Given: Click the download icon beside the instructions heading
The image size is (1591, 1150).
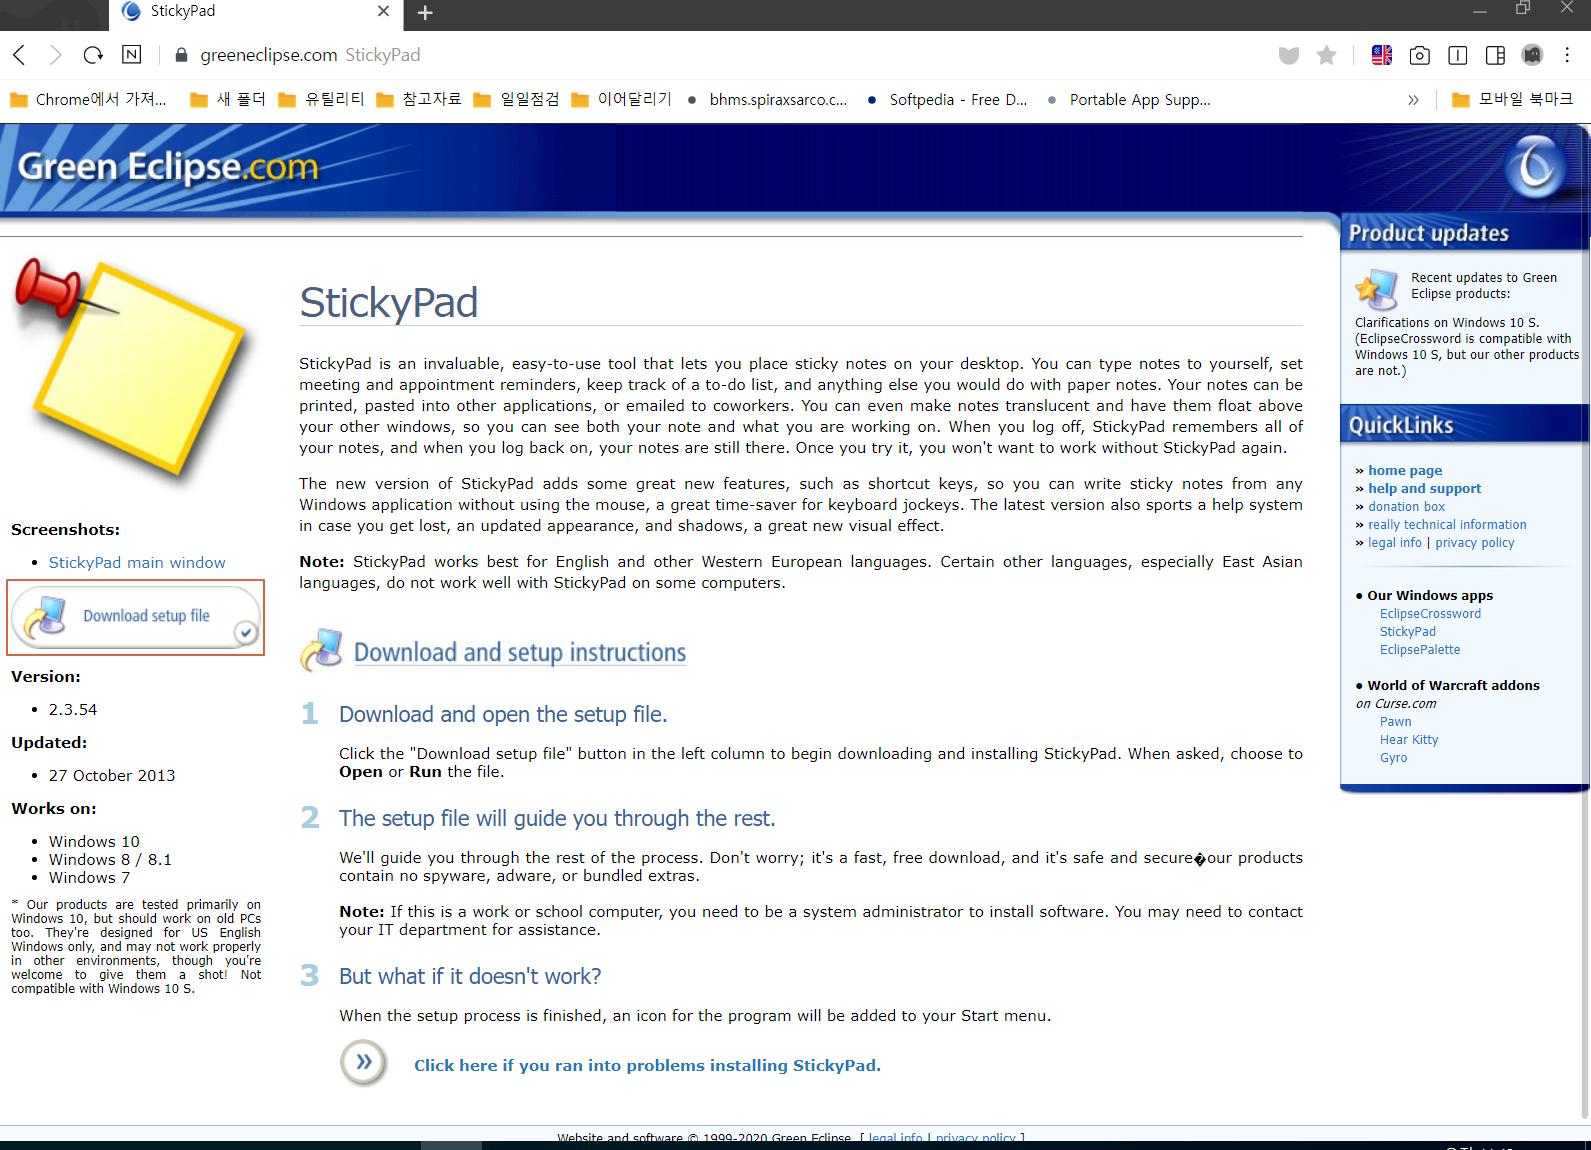Looking at the screenshot, I should tap(321, 651).
